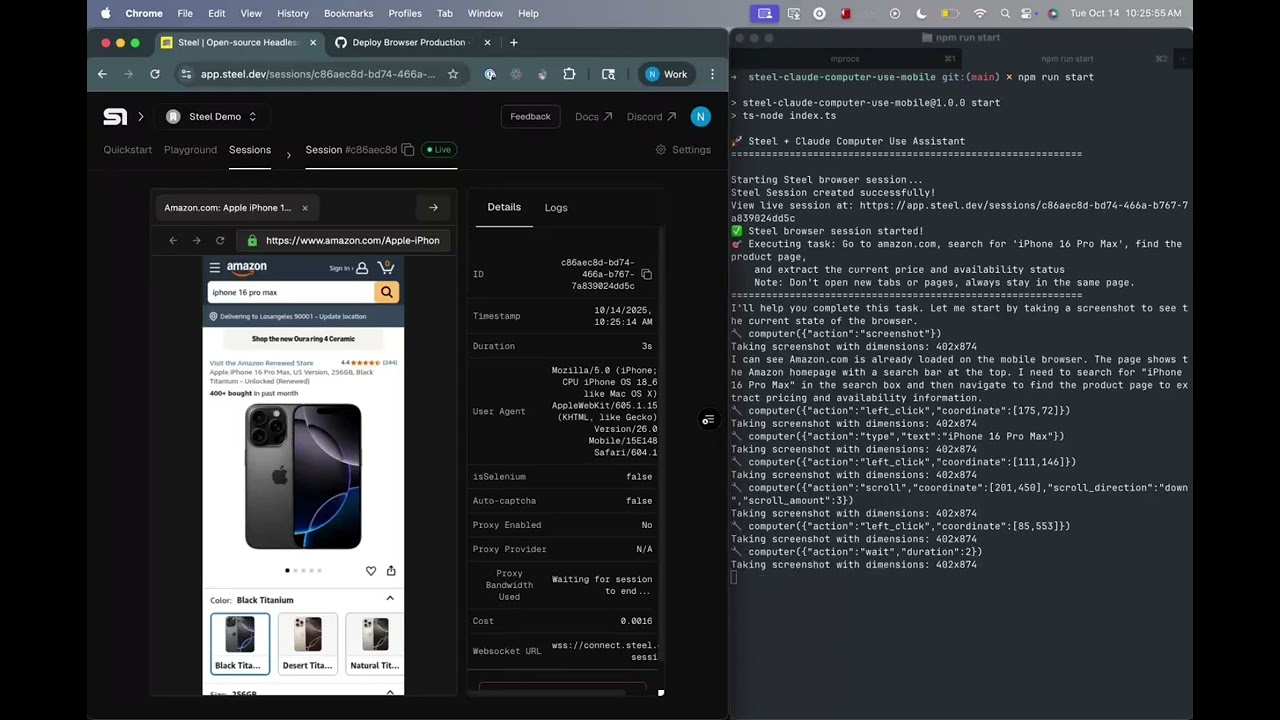Open the Discord link
This screenshot has width=1280, height=720.
pos(651,117)
